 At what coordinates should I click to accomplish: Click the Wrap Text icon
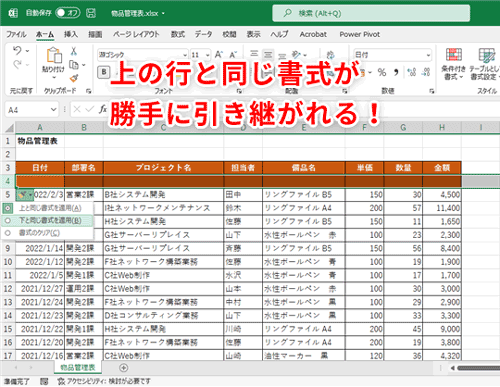click(330, 55)
